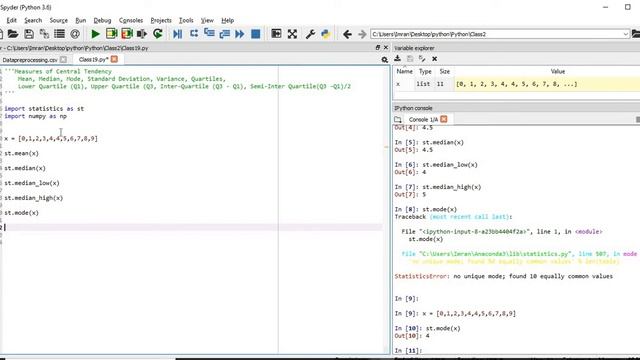
Task: Open the Search menu
Action: tap(33, 20)
